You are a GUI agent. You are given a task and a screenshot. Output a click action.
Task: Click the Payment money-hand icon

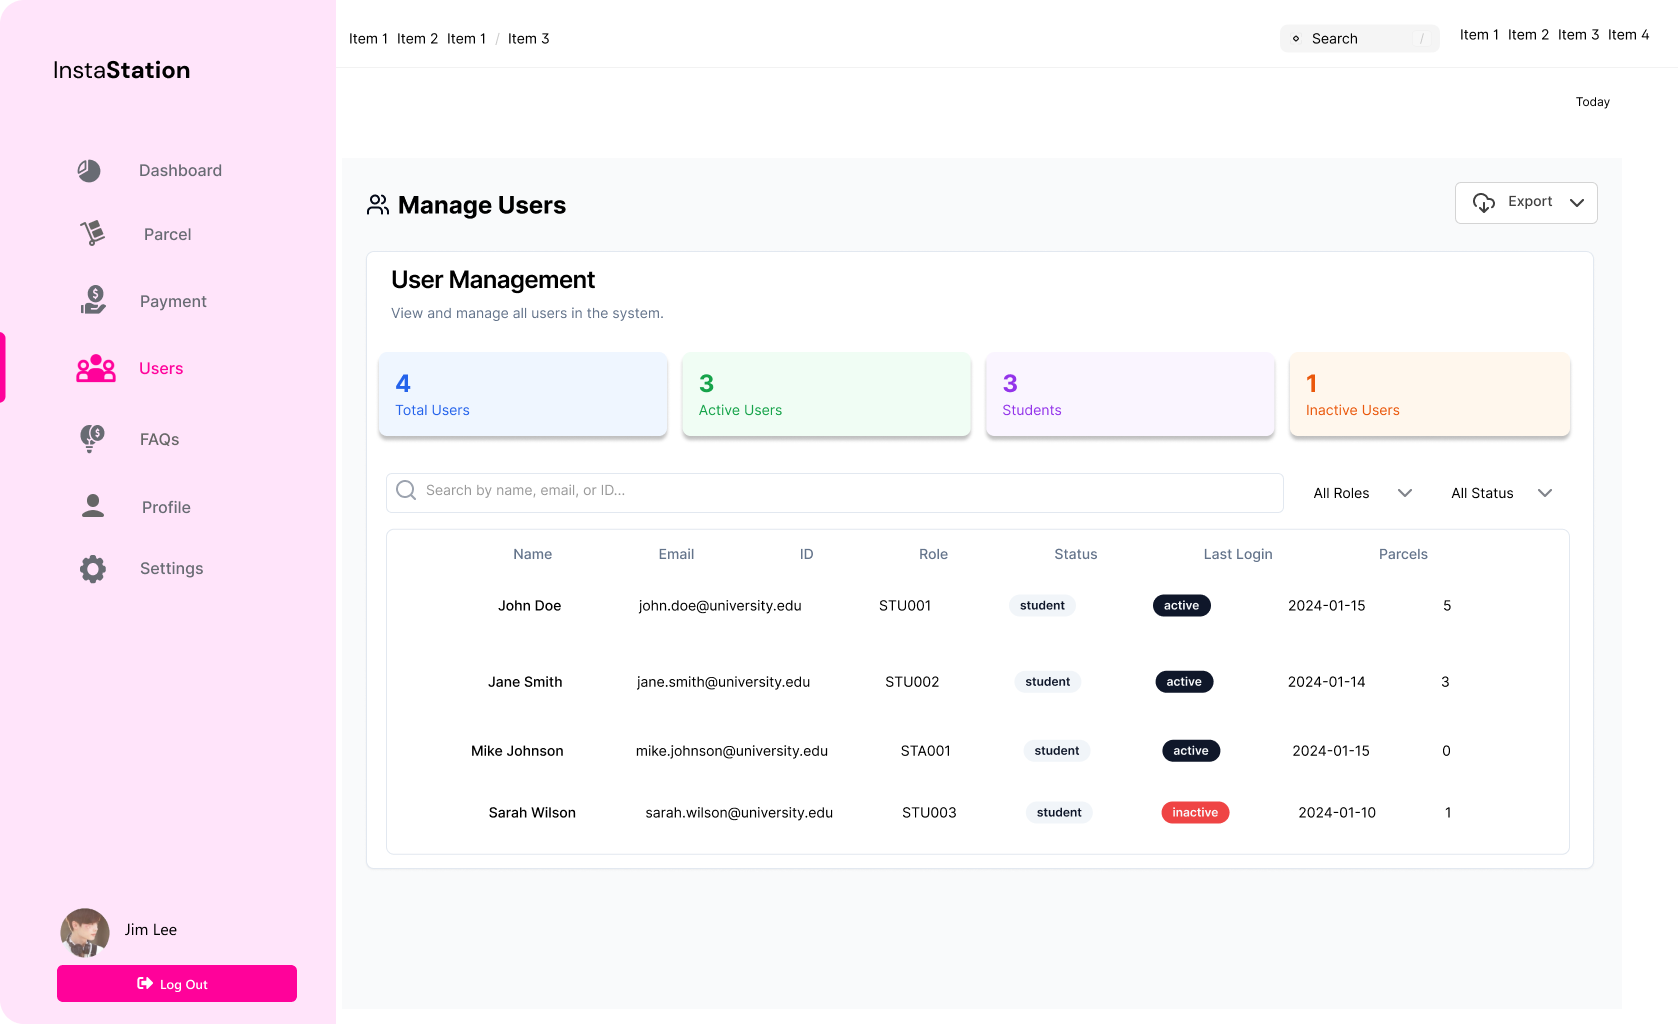pos(93,300)
